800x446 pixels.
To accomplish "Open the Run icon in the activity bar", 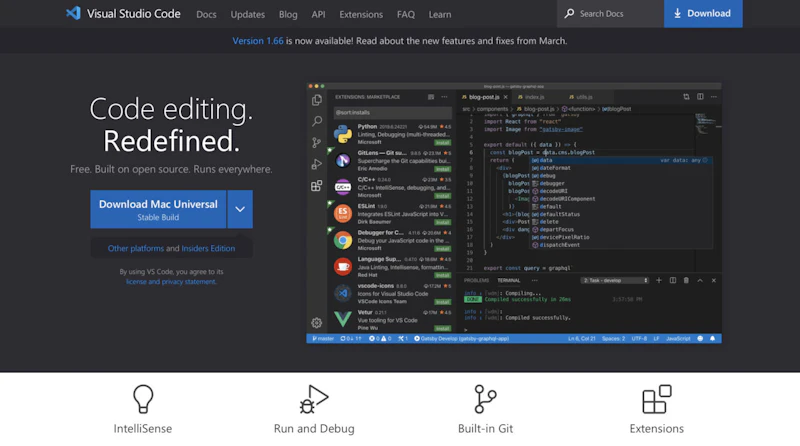I will pos(317,164).
